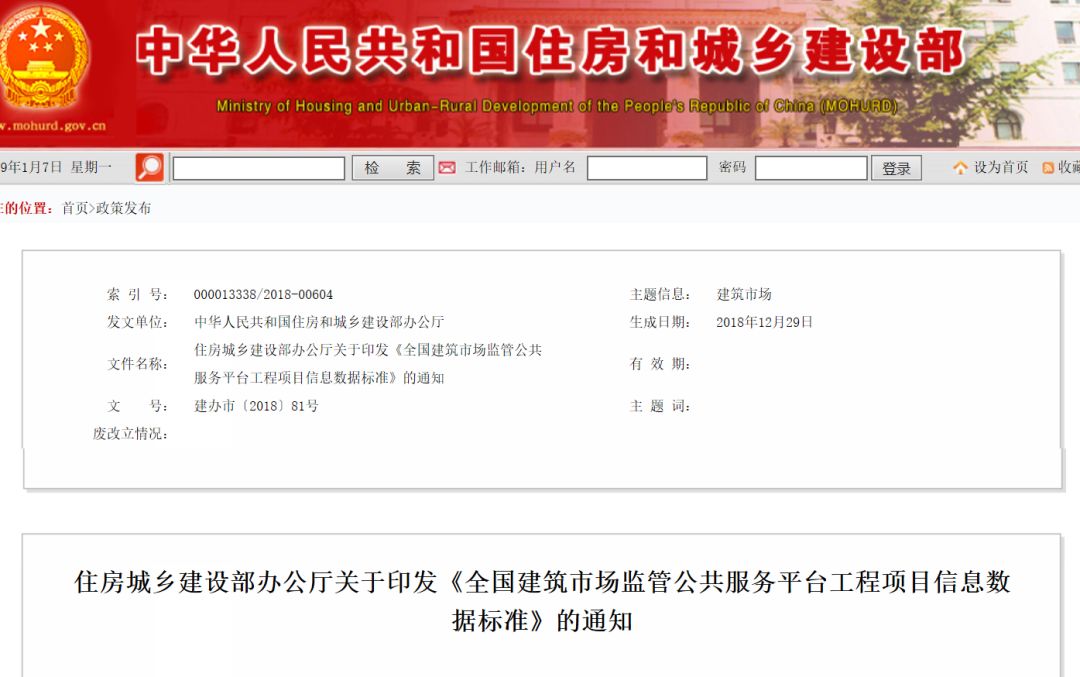
Task: Click the 工作邮箱 label text
Action: pos(495,167)
